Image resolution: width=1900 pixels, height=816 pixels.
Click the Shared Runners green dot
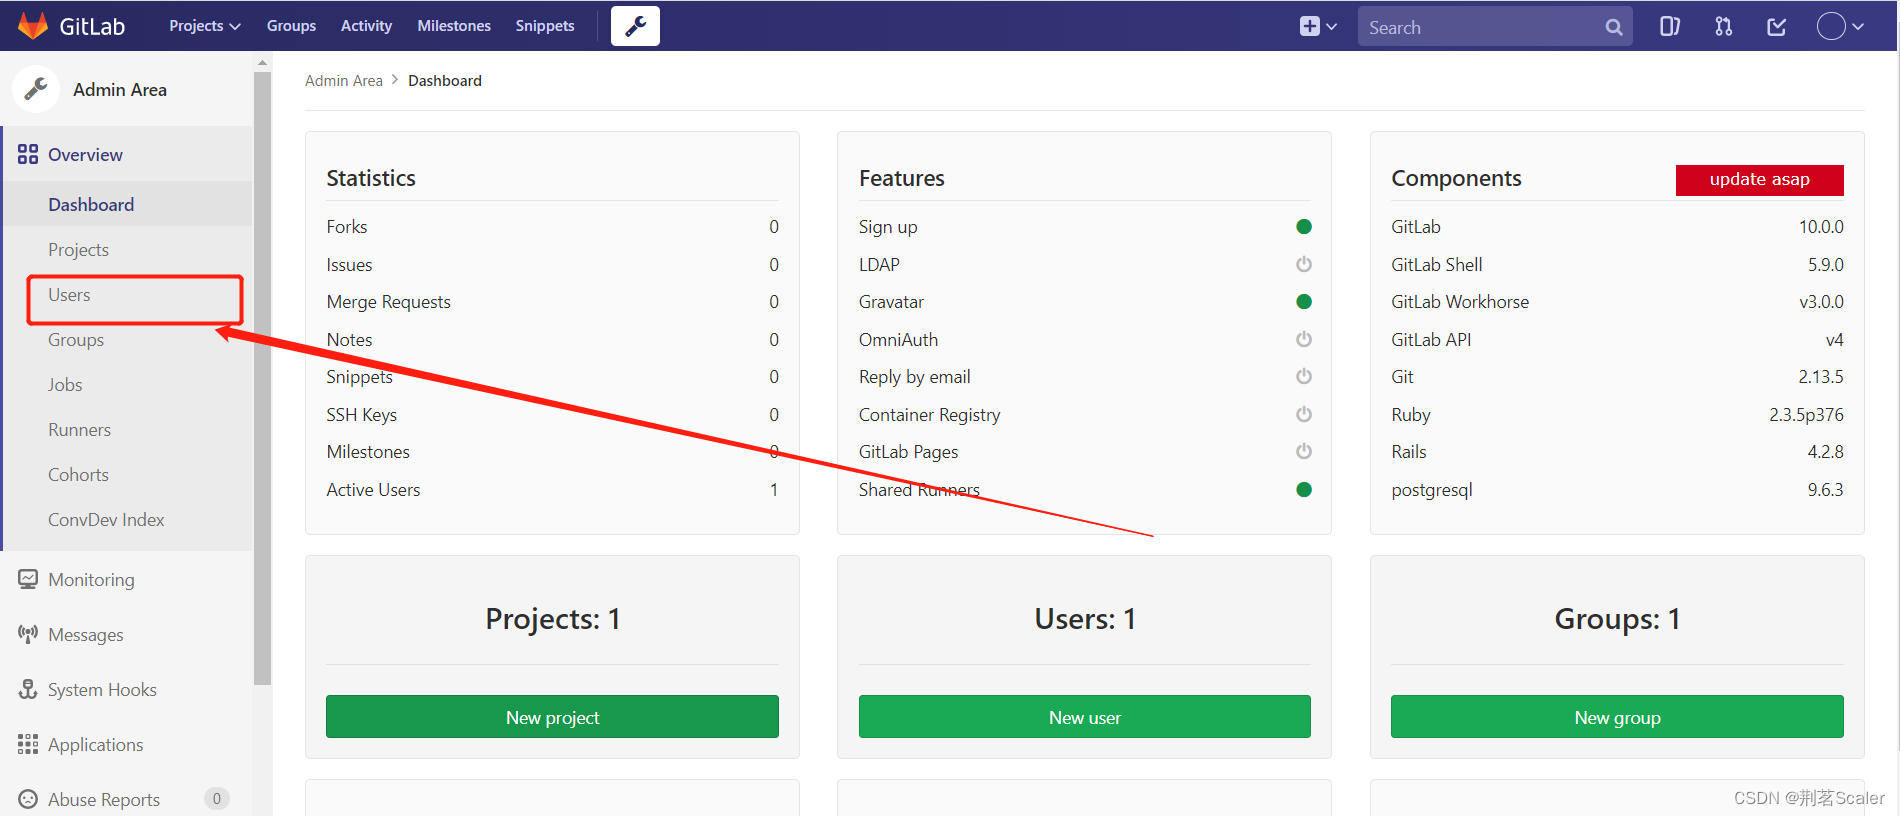point(1304,489)
